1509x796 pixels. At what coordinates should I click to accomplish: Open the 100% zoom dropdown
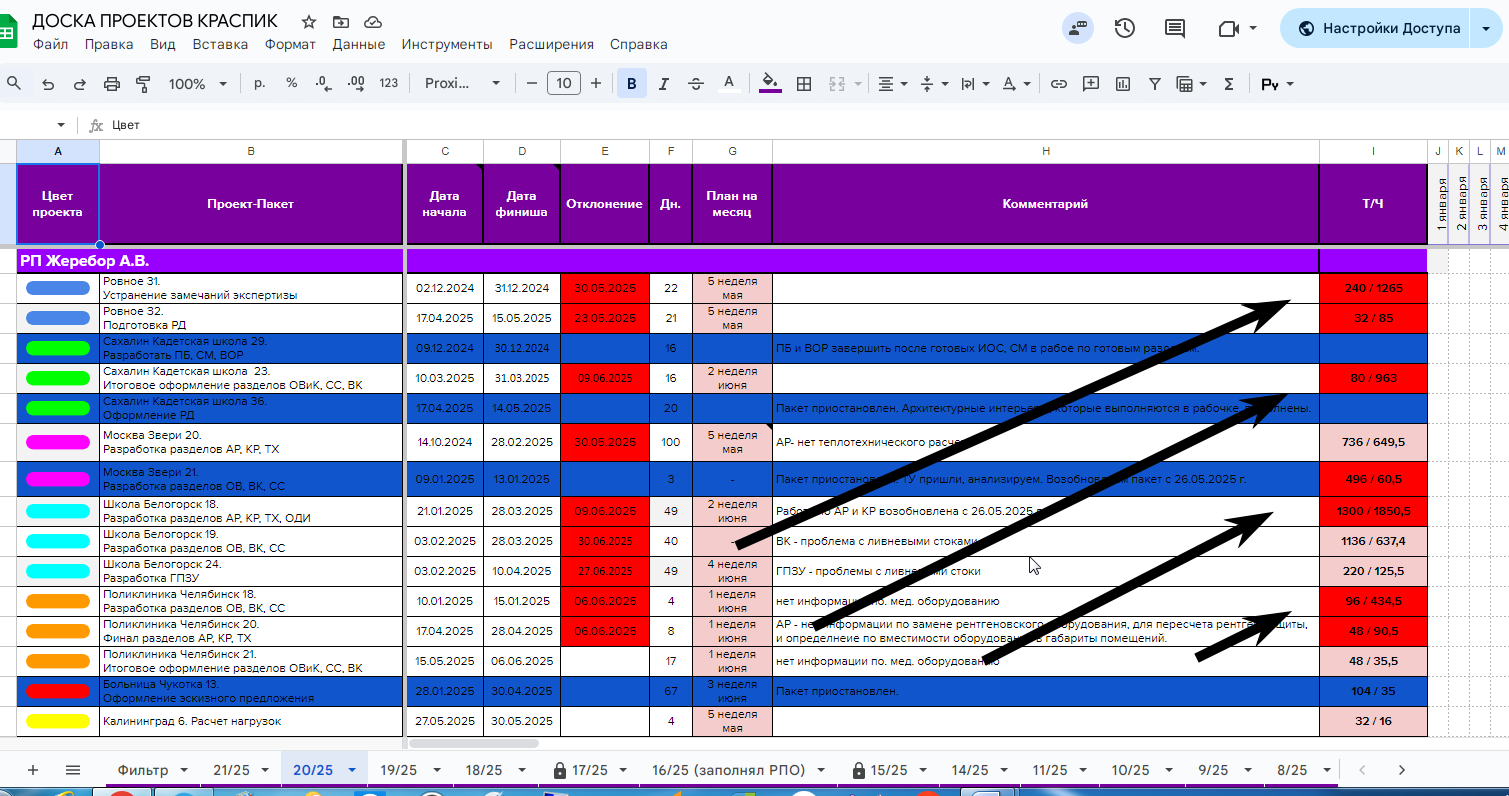coord(197,84)
